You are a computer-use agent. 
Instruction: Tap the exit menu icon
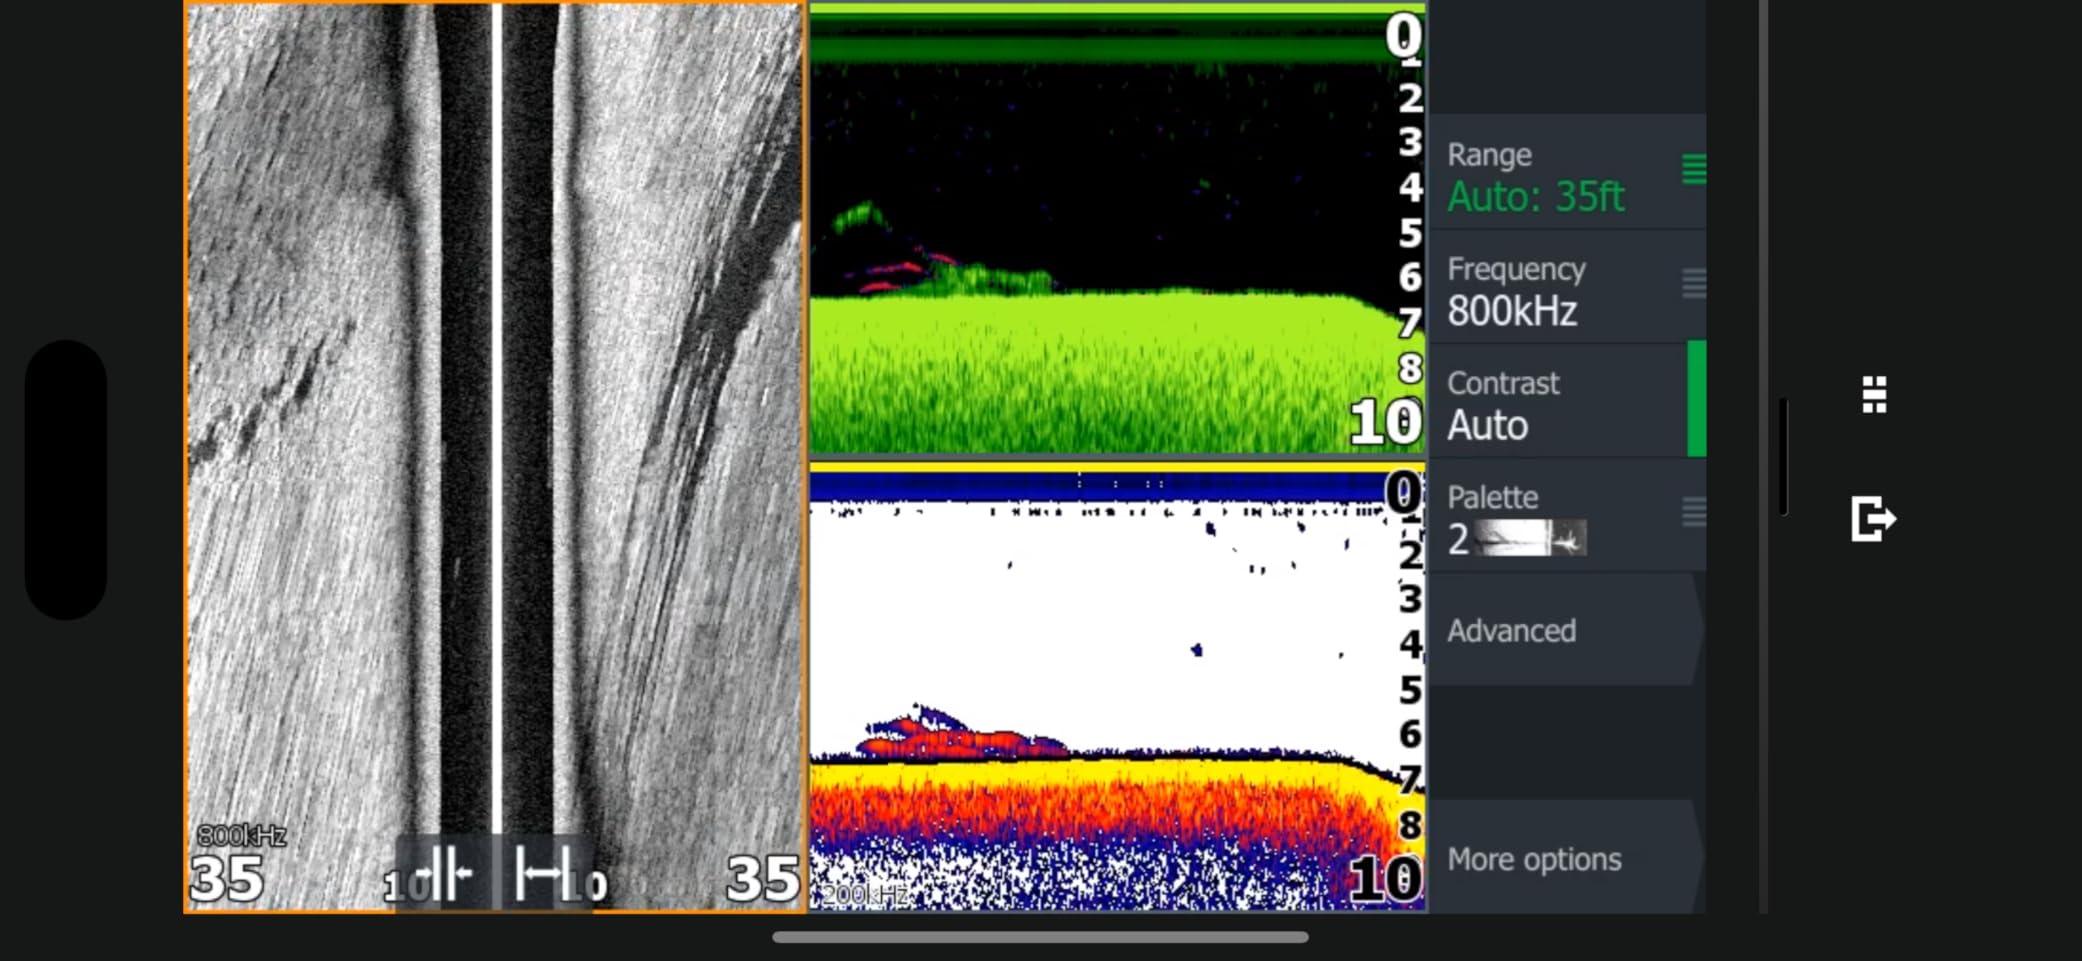[x=1873, y=518]
